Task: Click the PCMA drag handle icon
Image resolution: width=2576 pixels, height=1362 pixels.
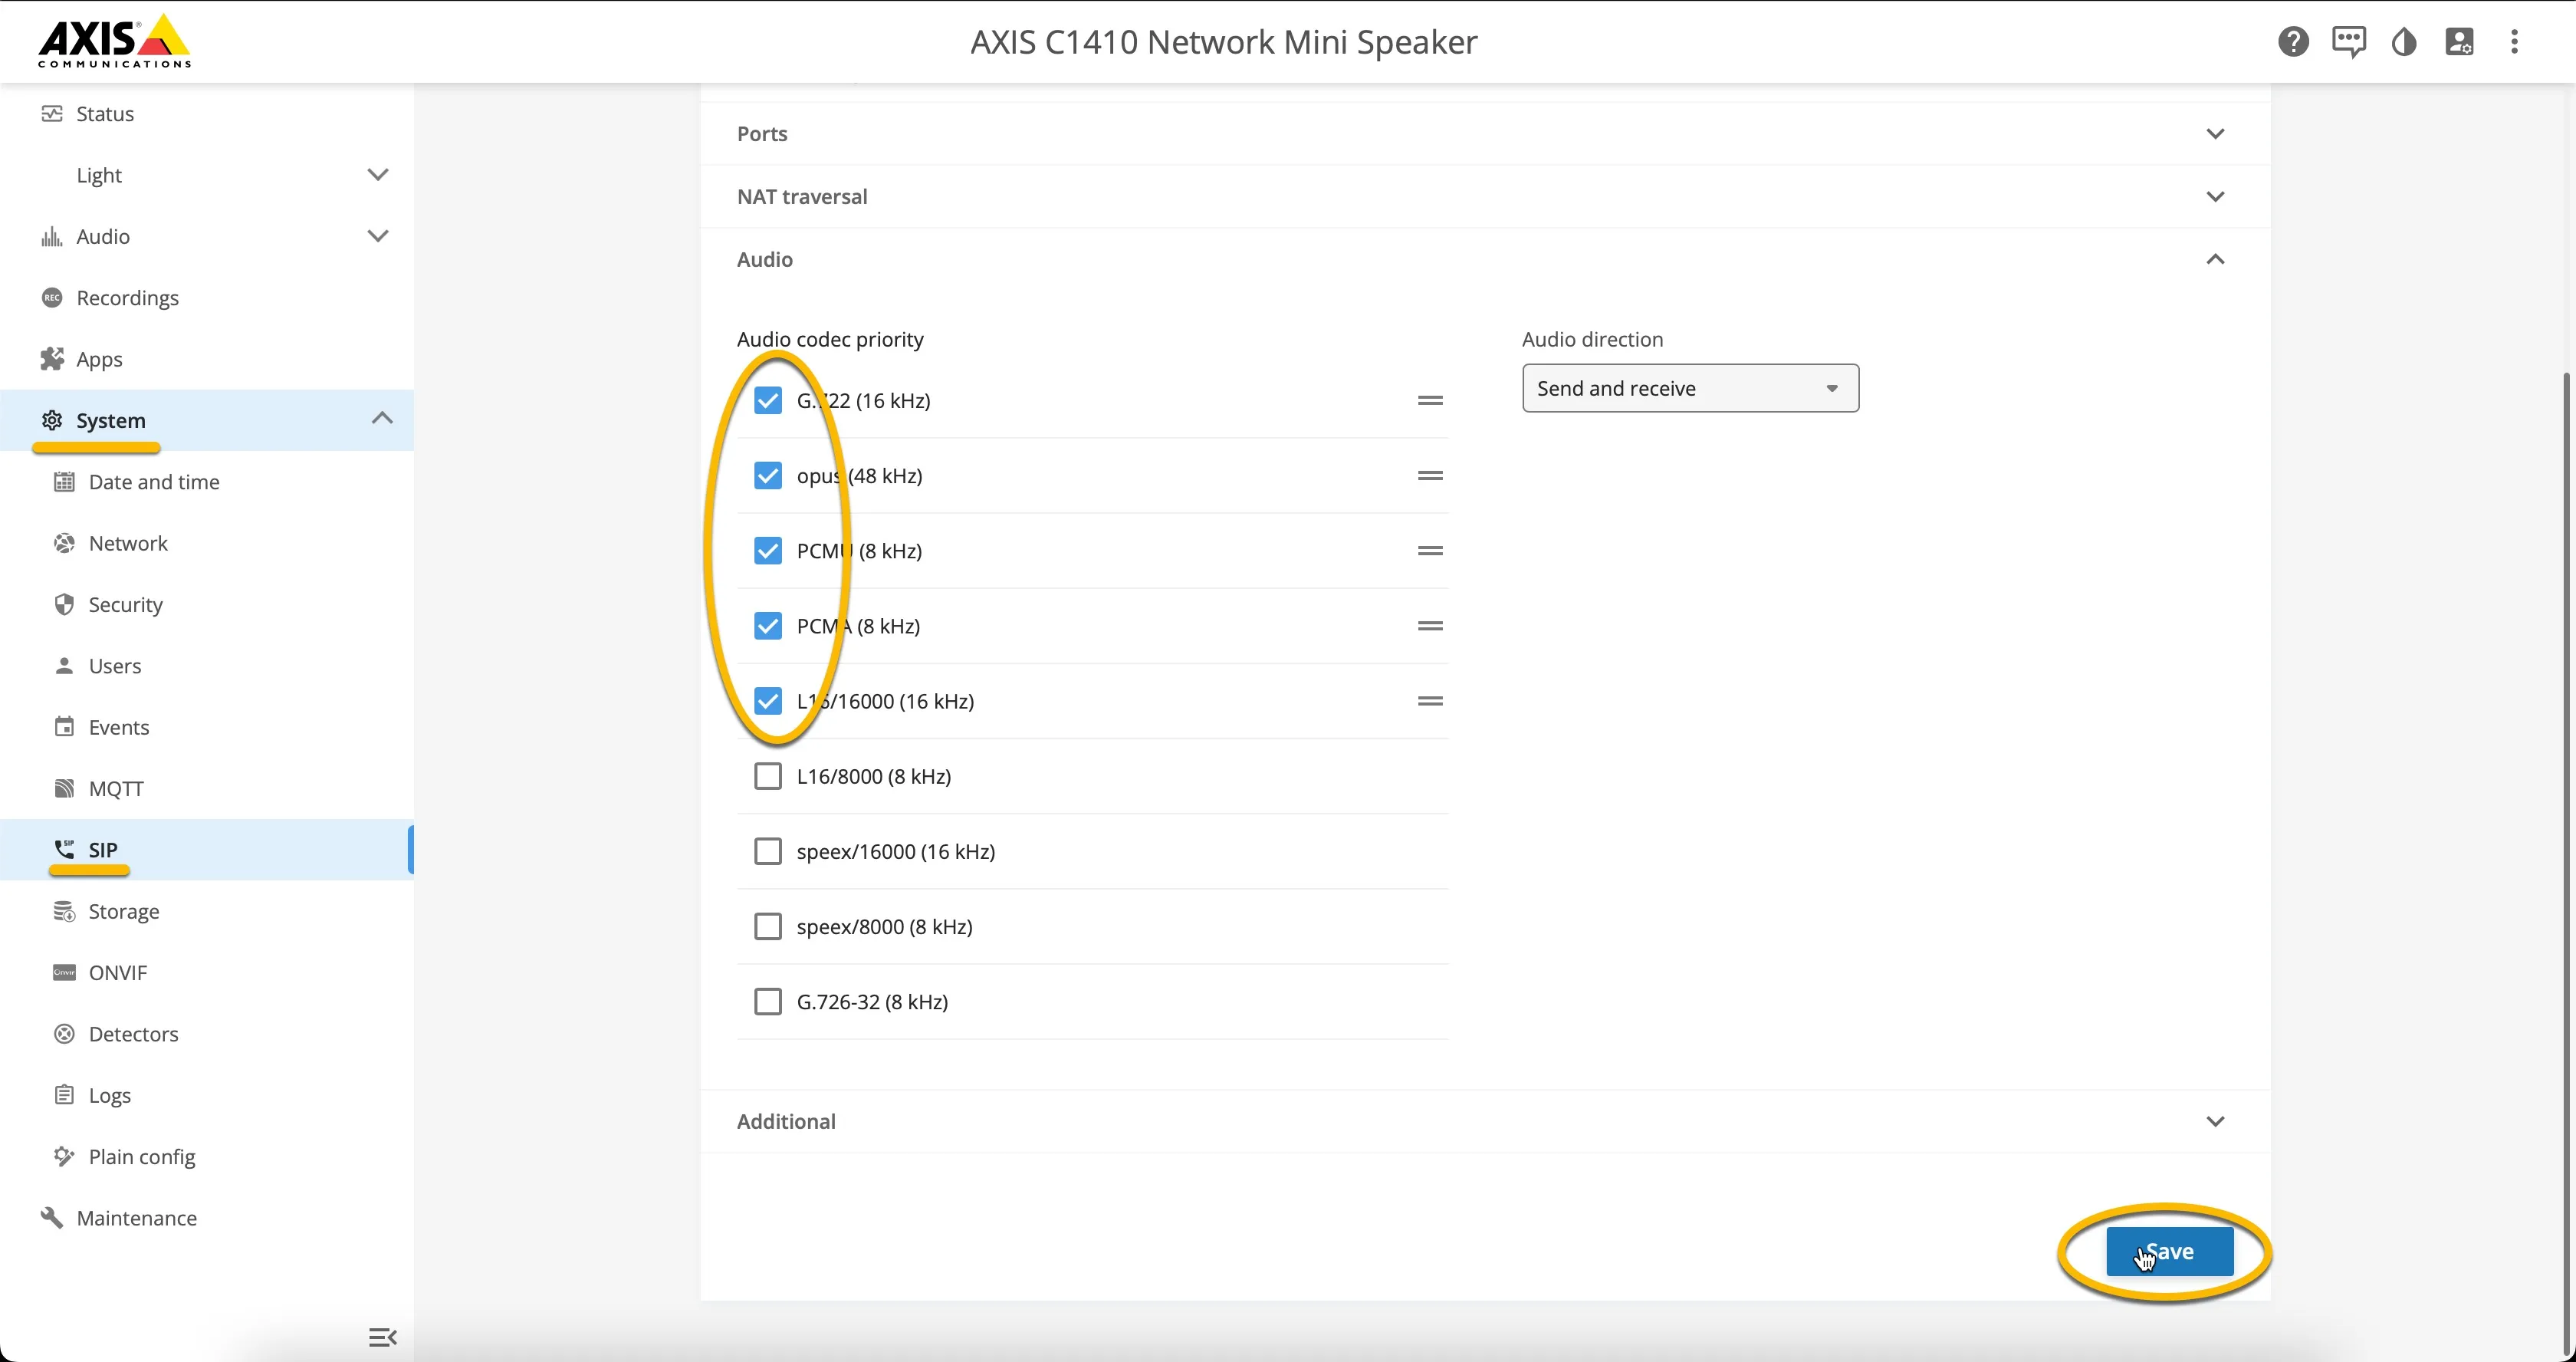Action: tap(1430, 626)
